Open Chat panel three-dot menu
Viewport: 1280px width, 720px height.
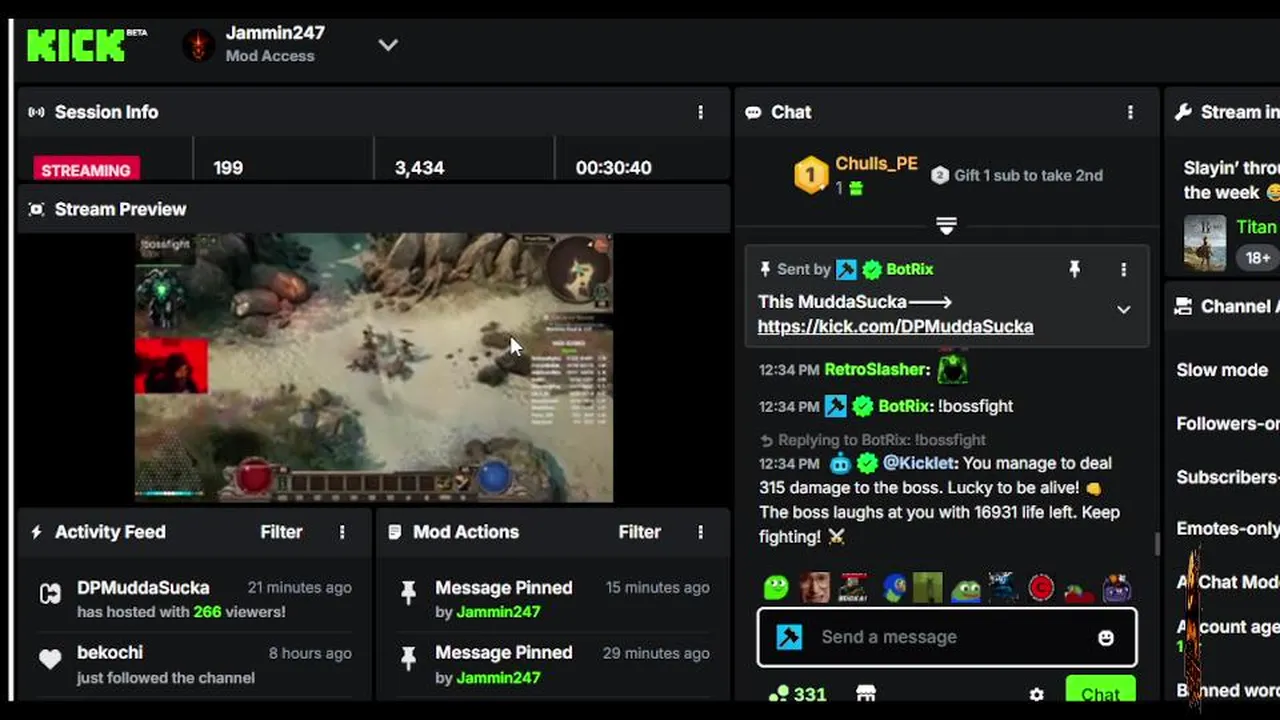tap(1130, 112)
